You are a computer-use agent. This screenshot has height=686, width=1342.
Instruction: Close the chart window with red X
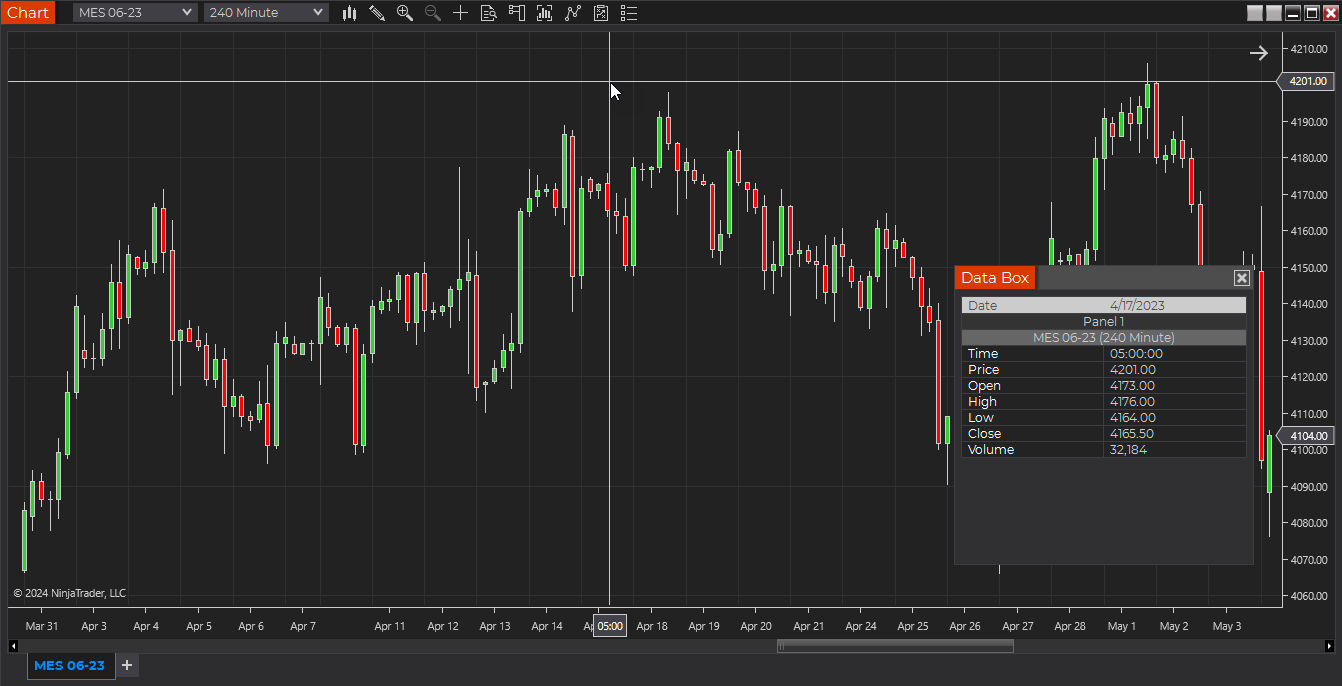pos(1331,13)
